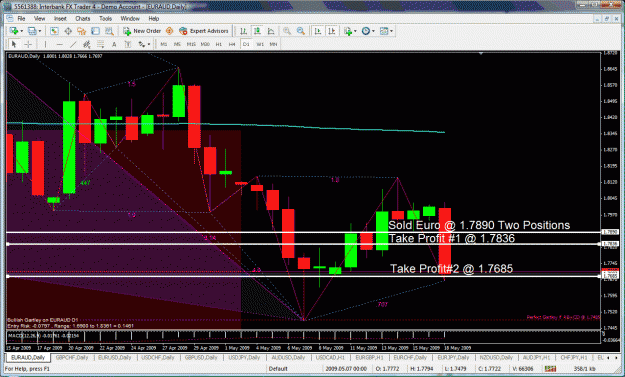
Task: Open the Templates icon
Action: tap(384, 31)
